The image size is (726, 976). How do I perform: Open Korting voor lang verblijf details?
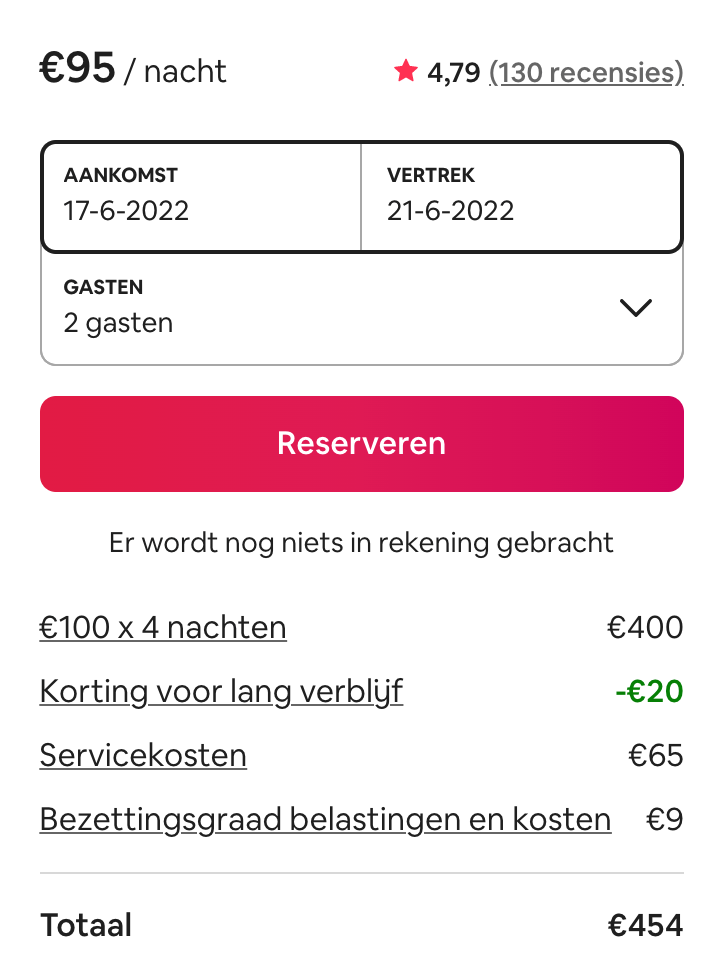(x=221, y=692)
